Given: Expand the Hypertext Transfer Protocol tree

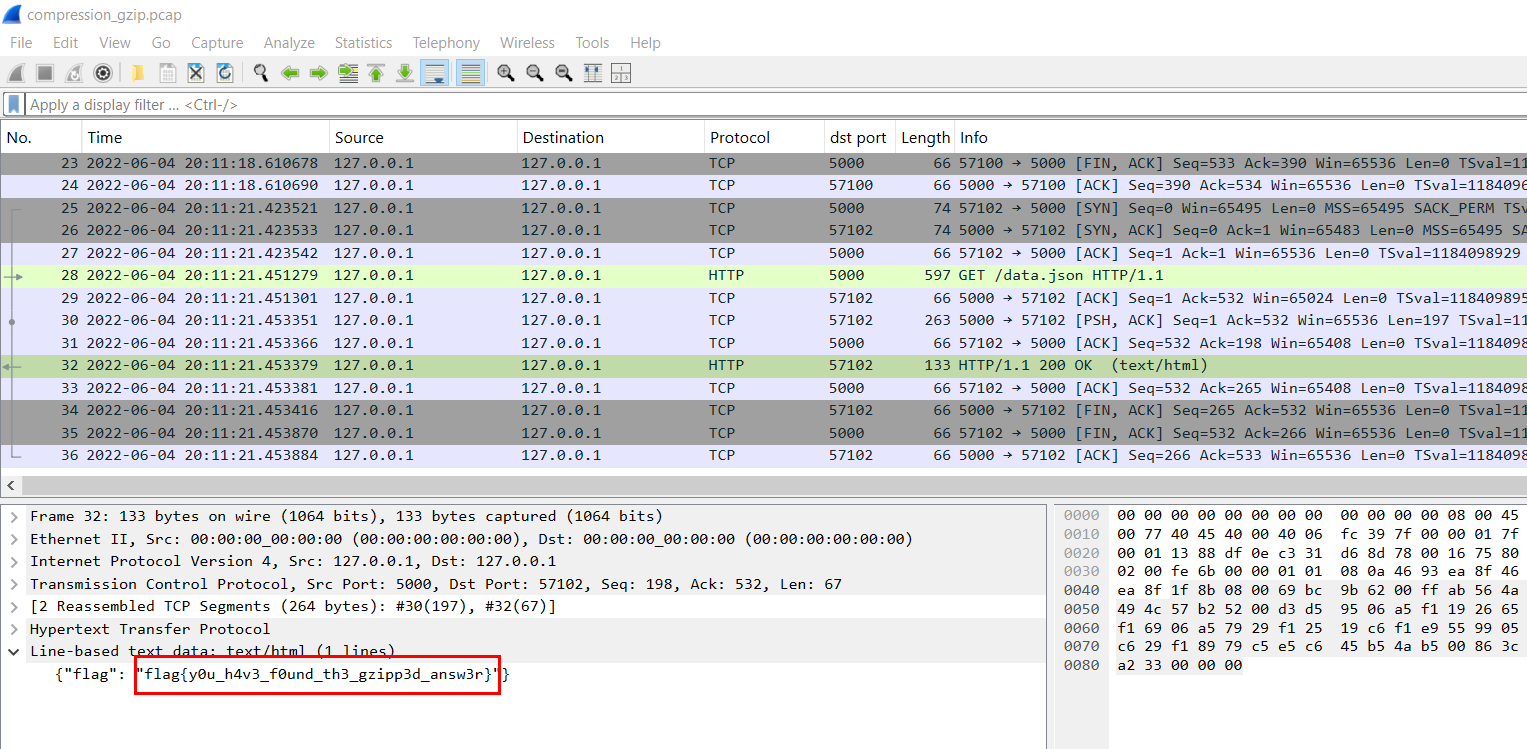Looking at the screenshot, I should pos(14,629).
